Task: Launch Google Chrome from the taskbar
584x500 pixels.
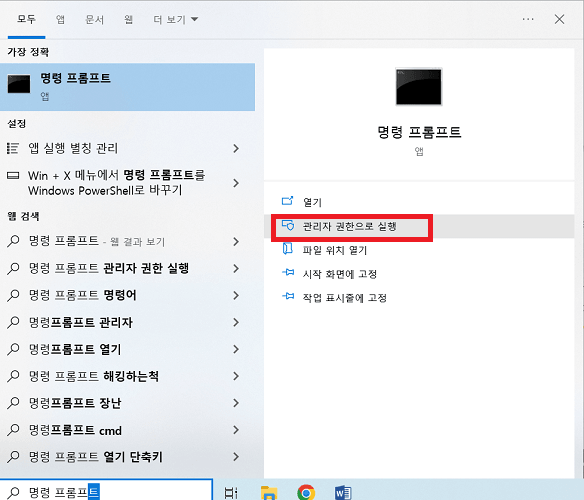Action: 306,493
